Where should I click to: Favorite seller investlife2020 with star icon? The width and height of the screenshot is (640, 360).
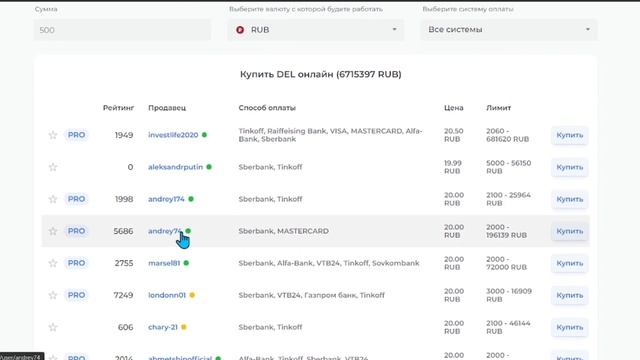pos(53,135)
